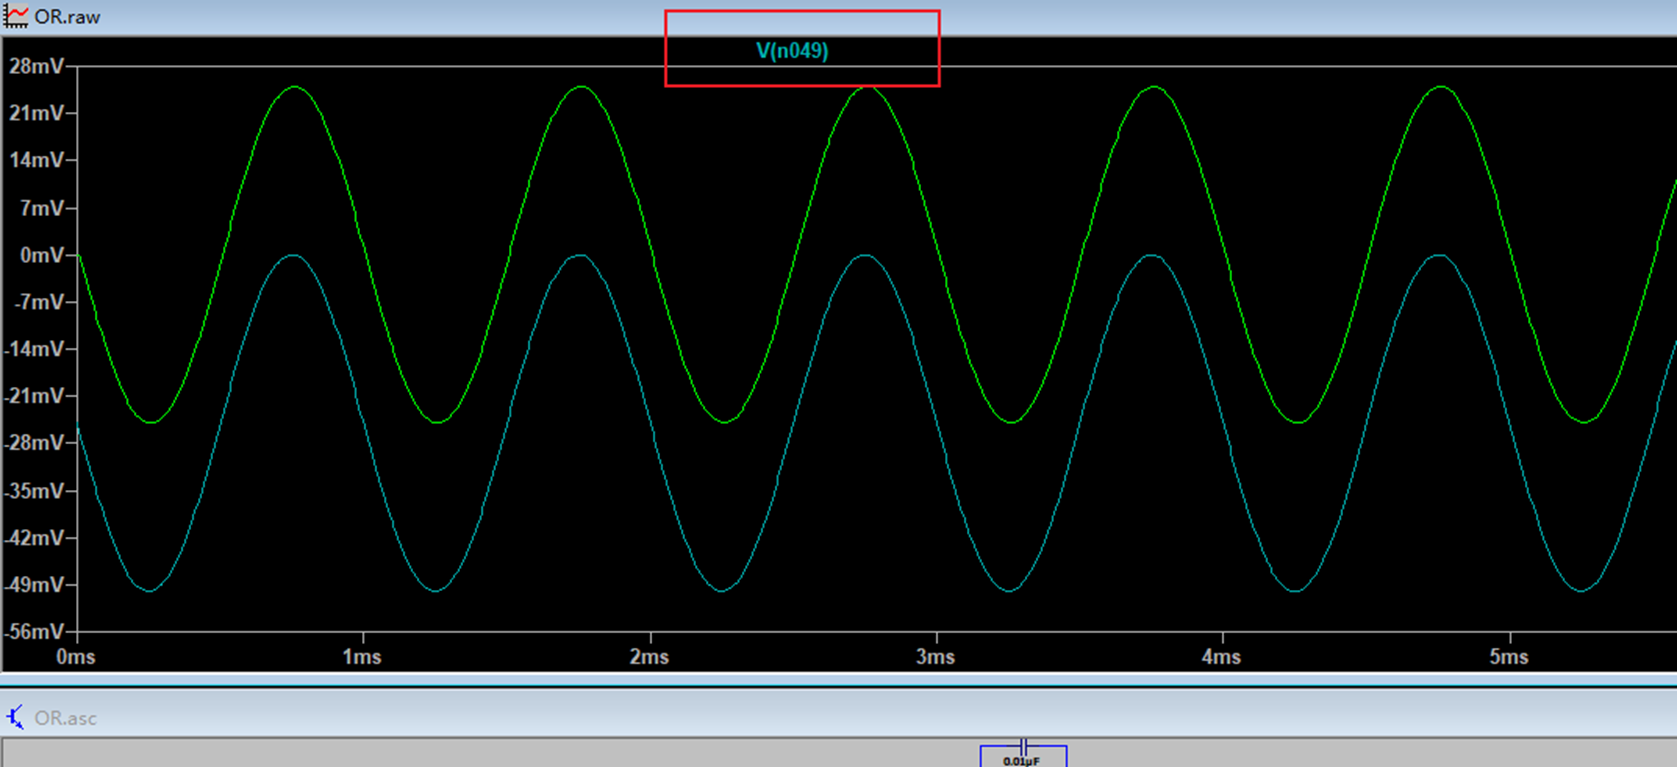This screenshot has height=767, width=1677.
Task: Click the OR.asc schematic window icon
Action: (x=16, y=718)
